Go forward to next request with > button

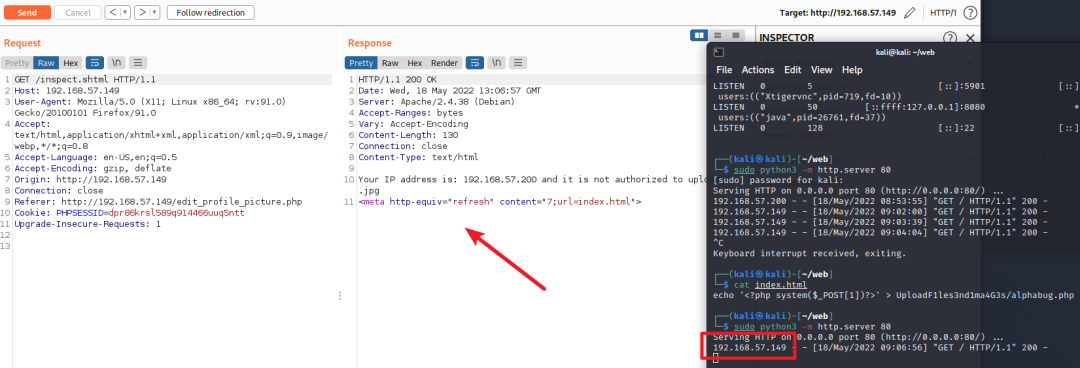[142, 12]
